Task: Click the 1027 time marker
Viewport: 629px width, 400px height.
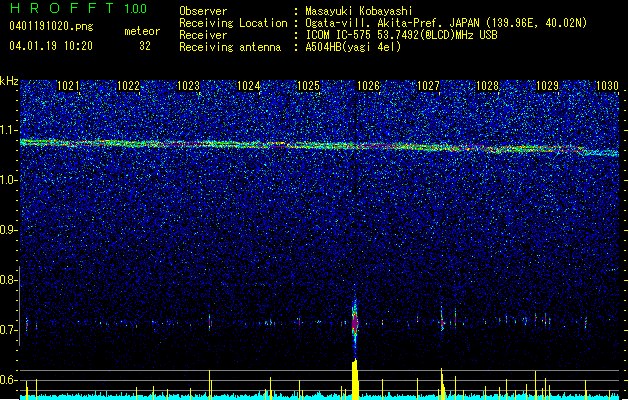Action: click(428, 86)
